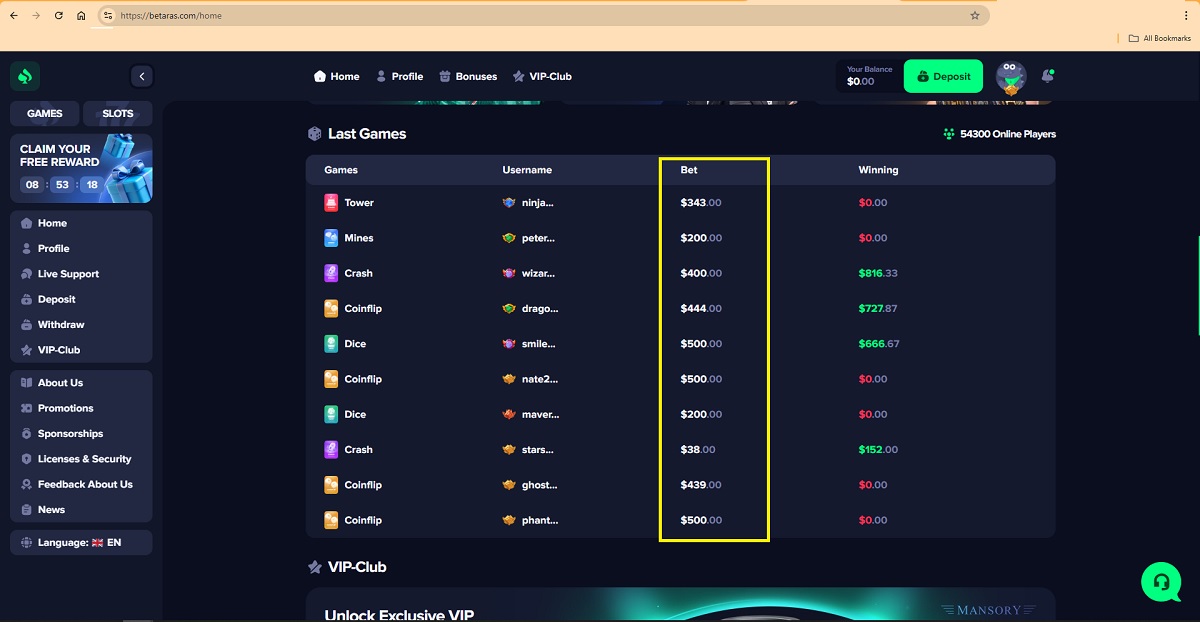Click the Tower game icon in Last Games
Viewport: 1200px width, 622px height.
(x=331, y=203)
